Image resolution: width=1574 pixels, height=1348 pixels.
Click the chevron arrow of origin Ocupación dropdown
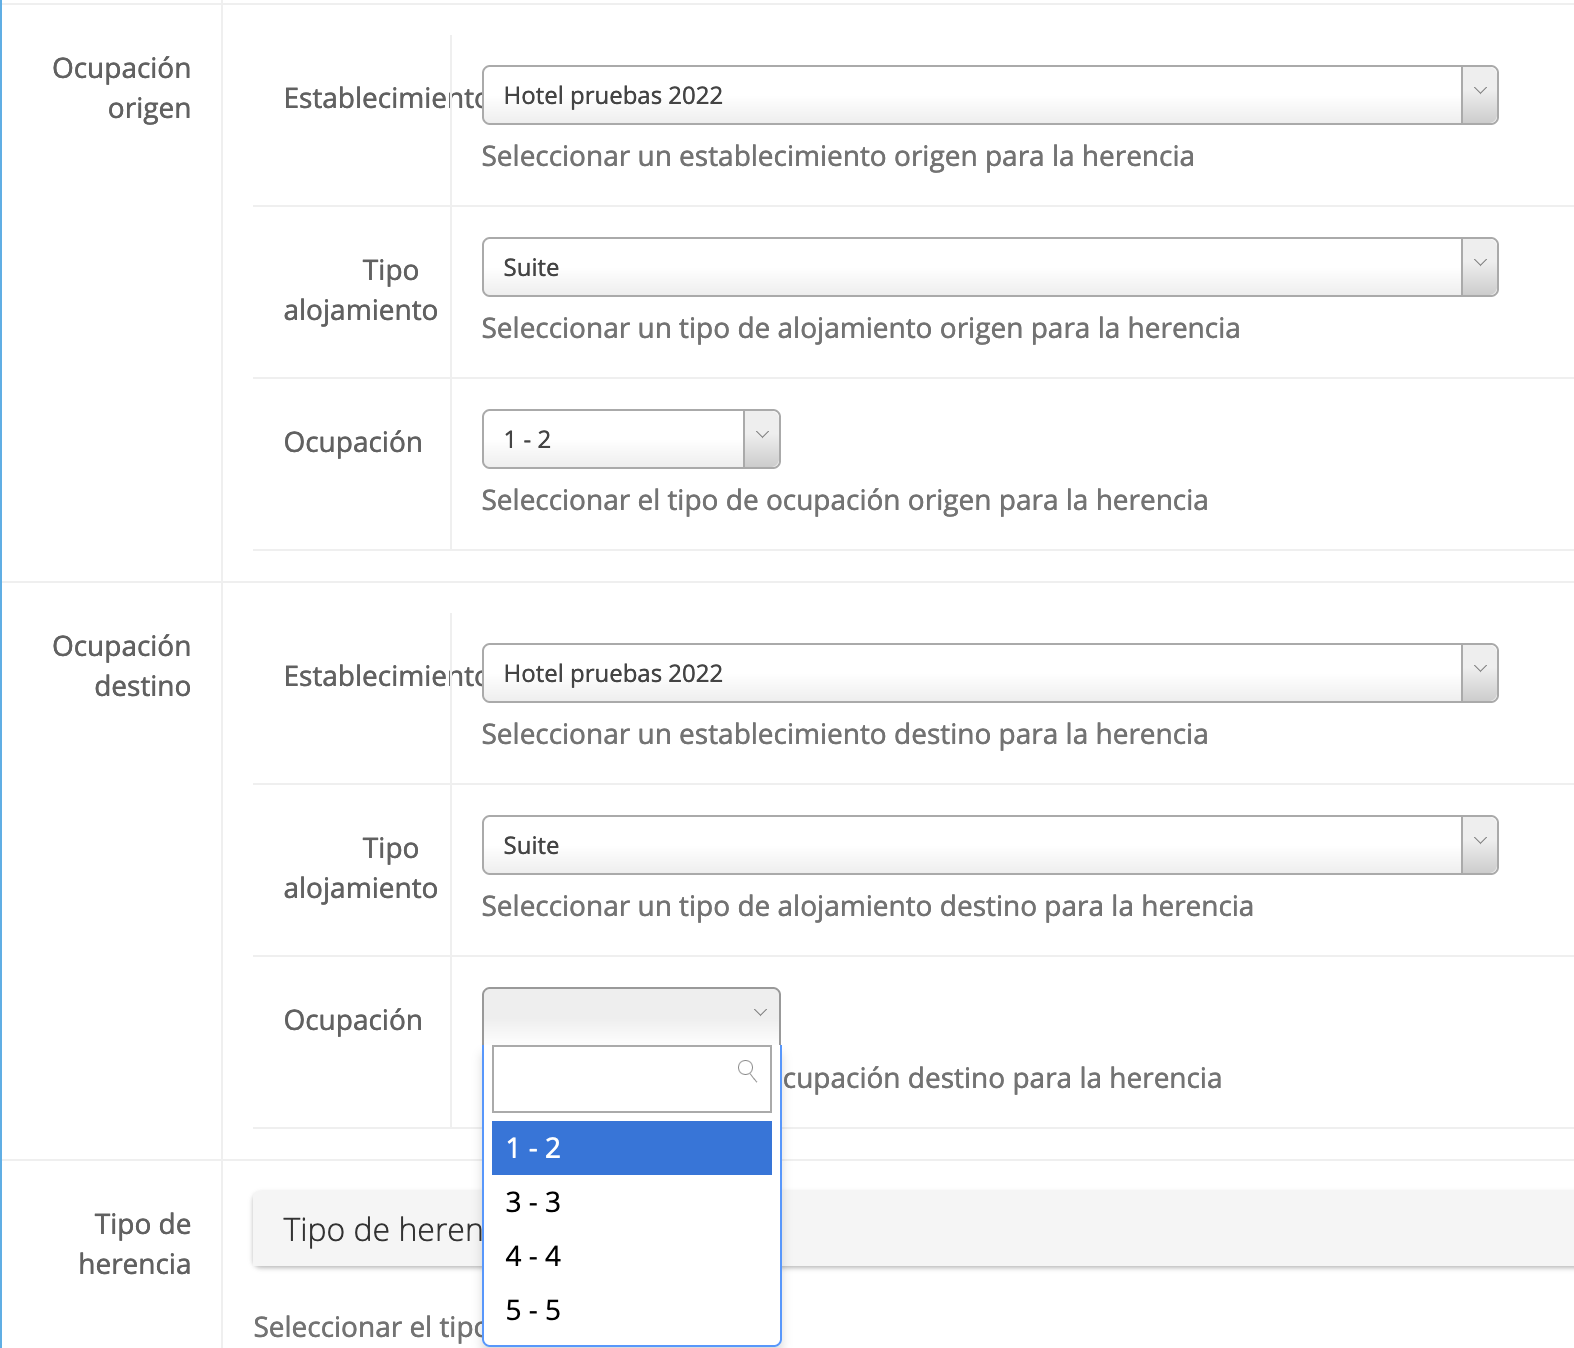762,436
